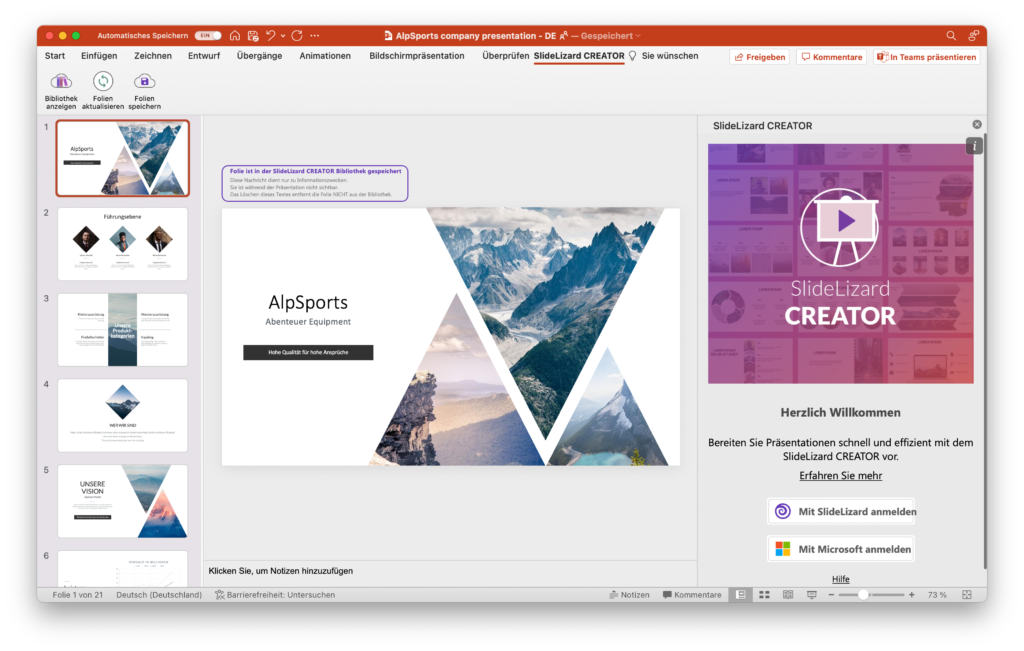Click the Sie wünschen search field

(x=670, y=56)
